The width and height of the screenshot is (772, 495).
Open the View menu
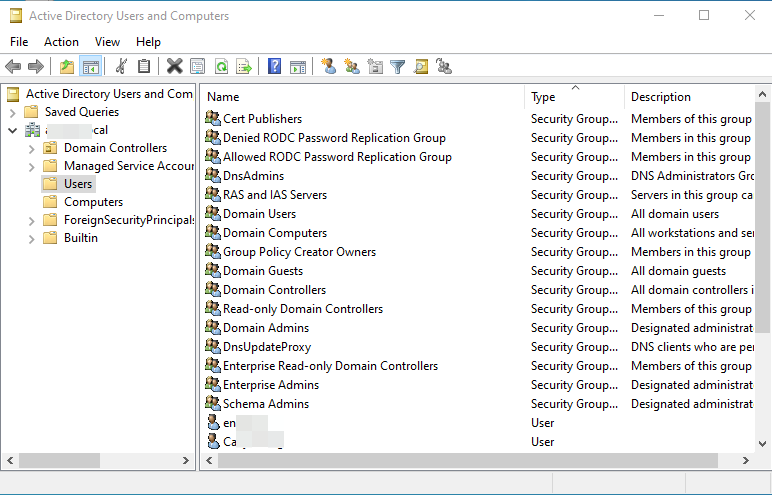pyautogui.click(x=107, y=42)
